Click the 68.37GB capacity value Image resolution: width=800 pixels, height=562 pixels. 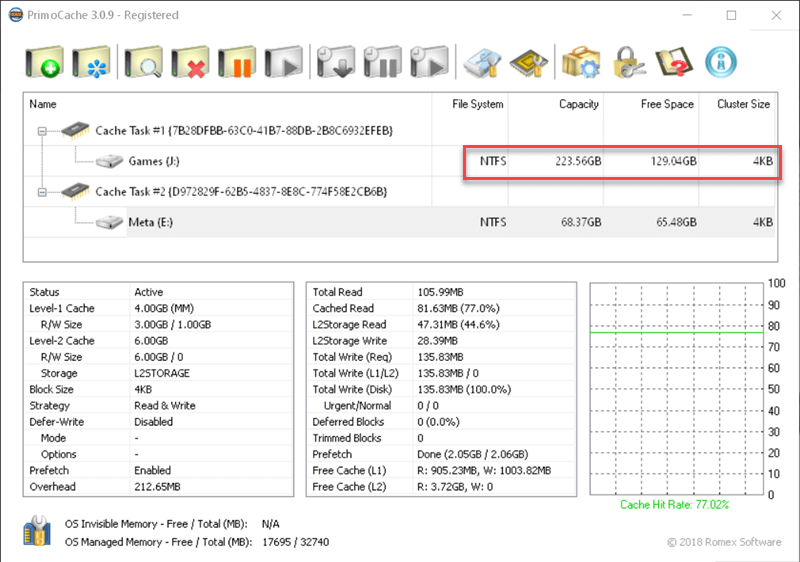click(581, 222)
